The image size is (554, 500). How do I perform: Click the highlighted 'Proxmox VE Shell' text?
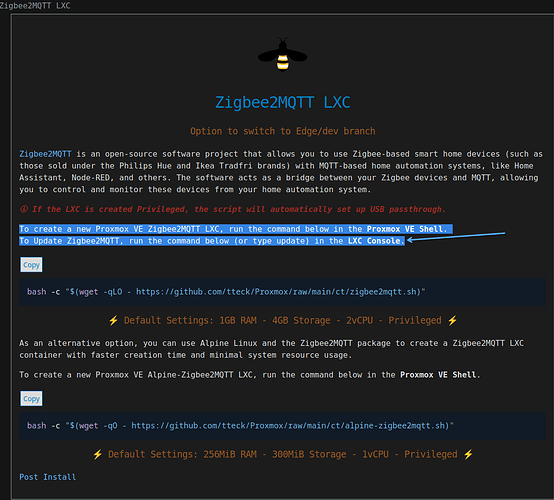(405, 229)
